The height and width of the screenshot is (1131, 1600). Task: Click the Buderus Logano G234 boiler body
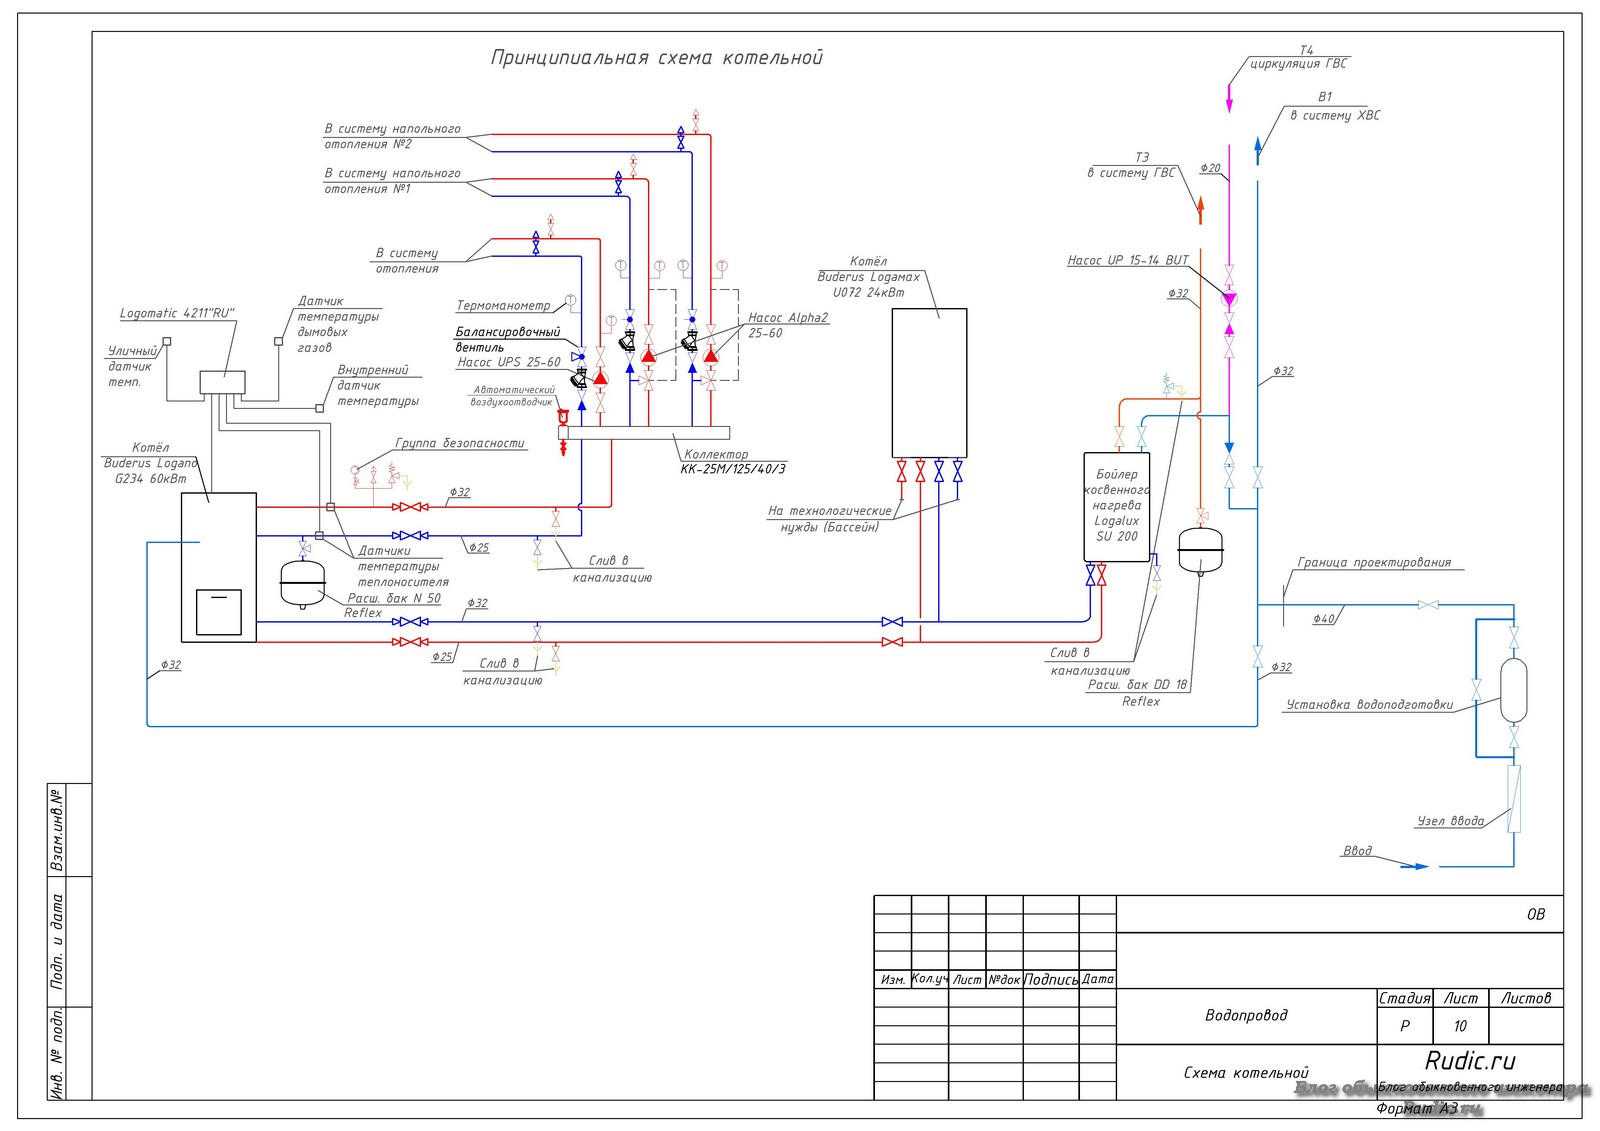pos(219,567)
